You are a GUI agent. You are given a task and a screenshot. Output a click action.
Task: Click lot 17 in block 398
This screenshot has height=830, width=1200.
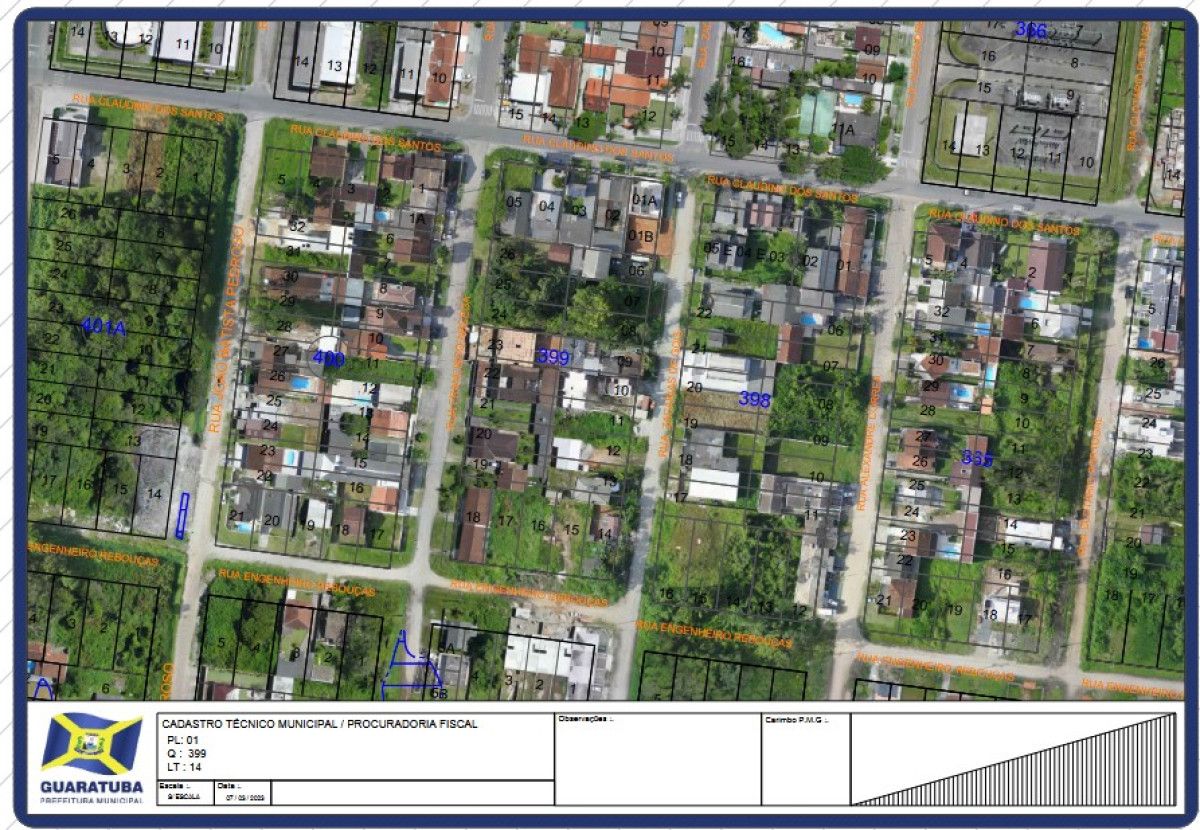[681, 497]
